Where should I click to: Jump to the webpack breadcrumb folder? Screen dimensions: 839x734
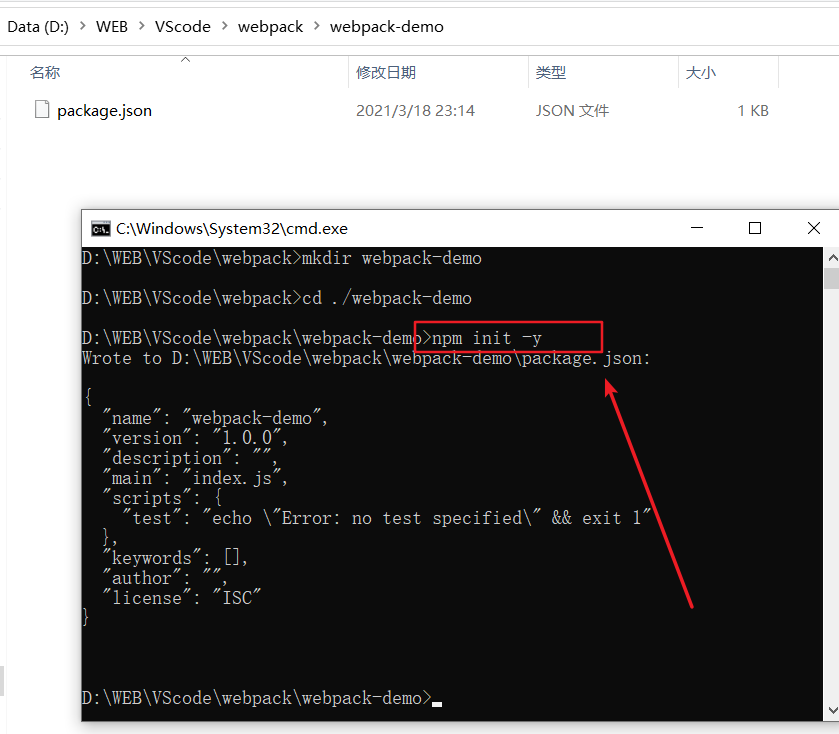point(270,27)
